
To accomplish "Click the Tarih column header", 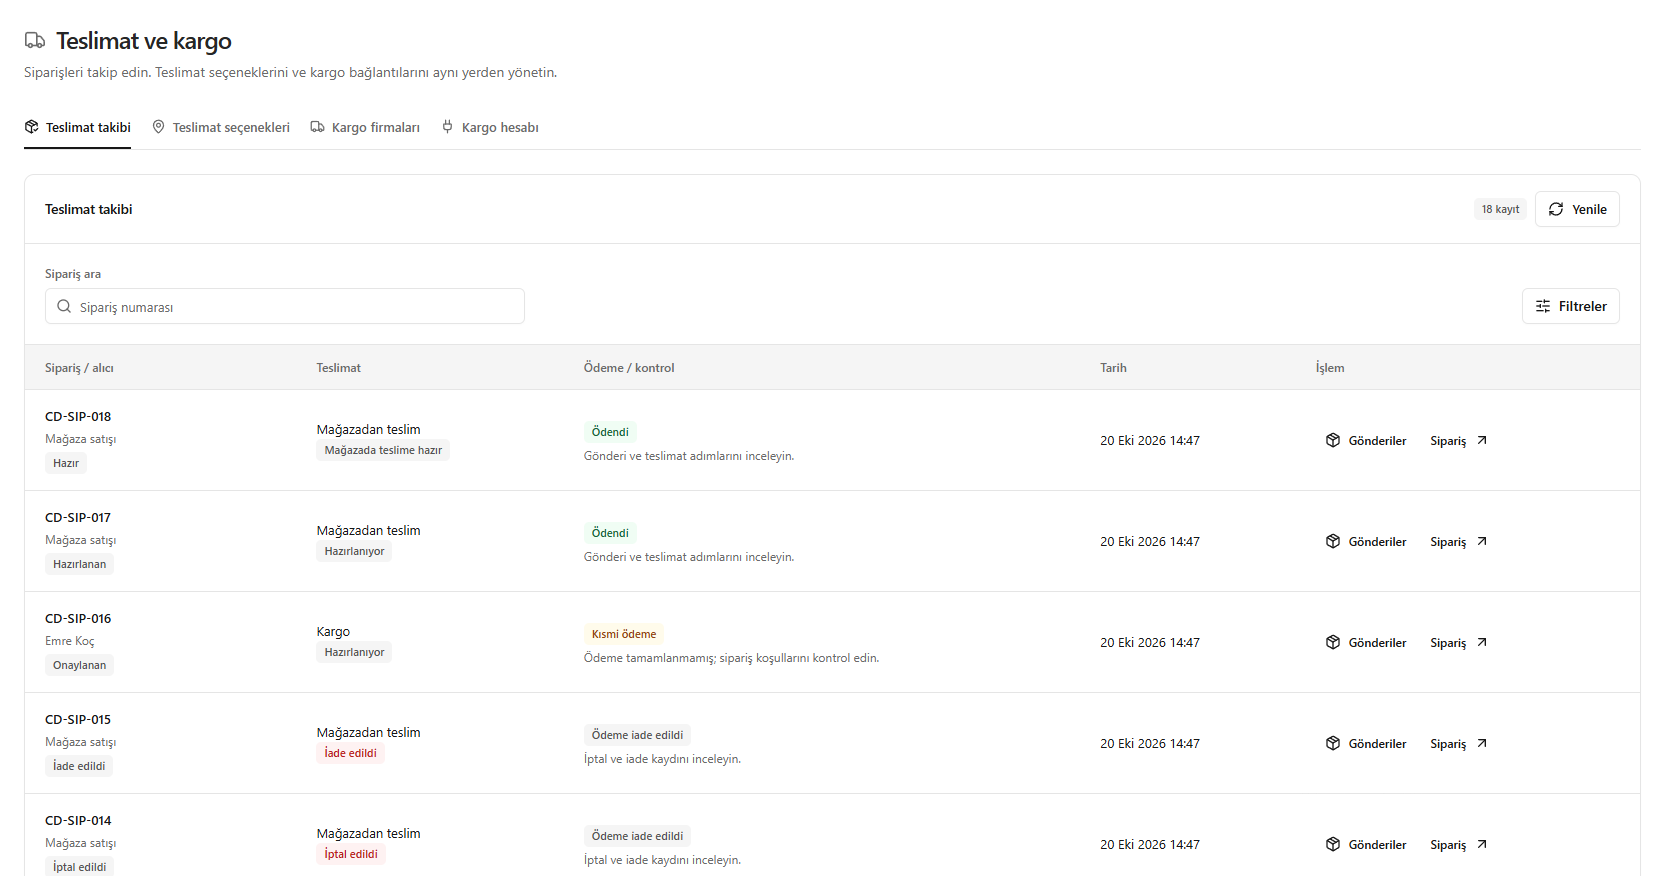I will 1113,368.
